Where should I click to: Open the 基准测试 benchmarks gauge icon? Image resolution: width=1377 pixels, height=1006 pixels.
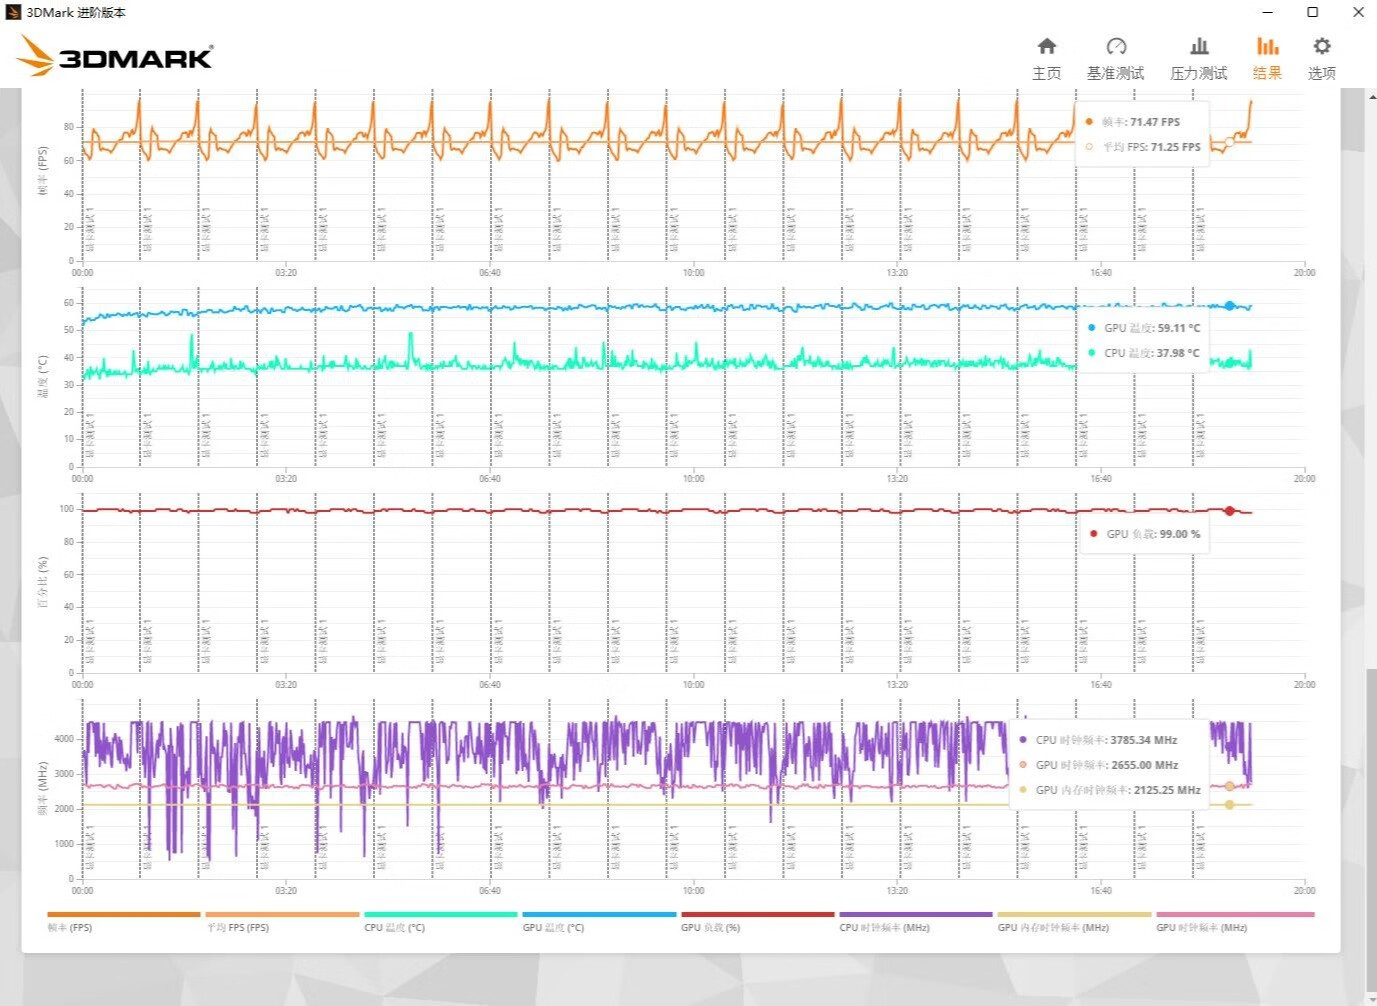pyautogui.click(x=1116, y=46)
